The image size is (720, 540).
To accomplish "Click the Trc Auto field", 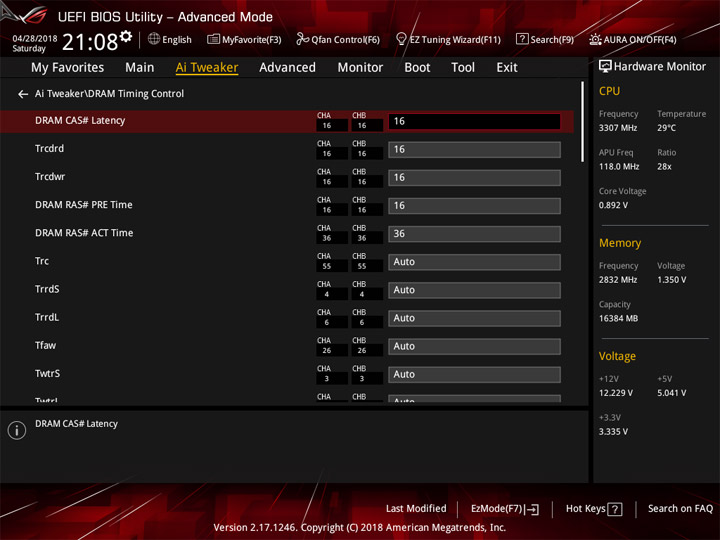I will [474, 262].
